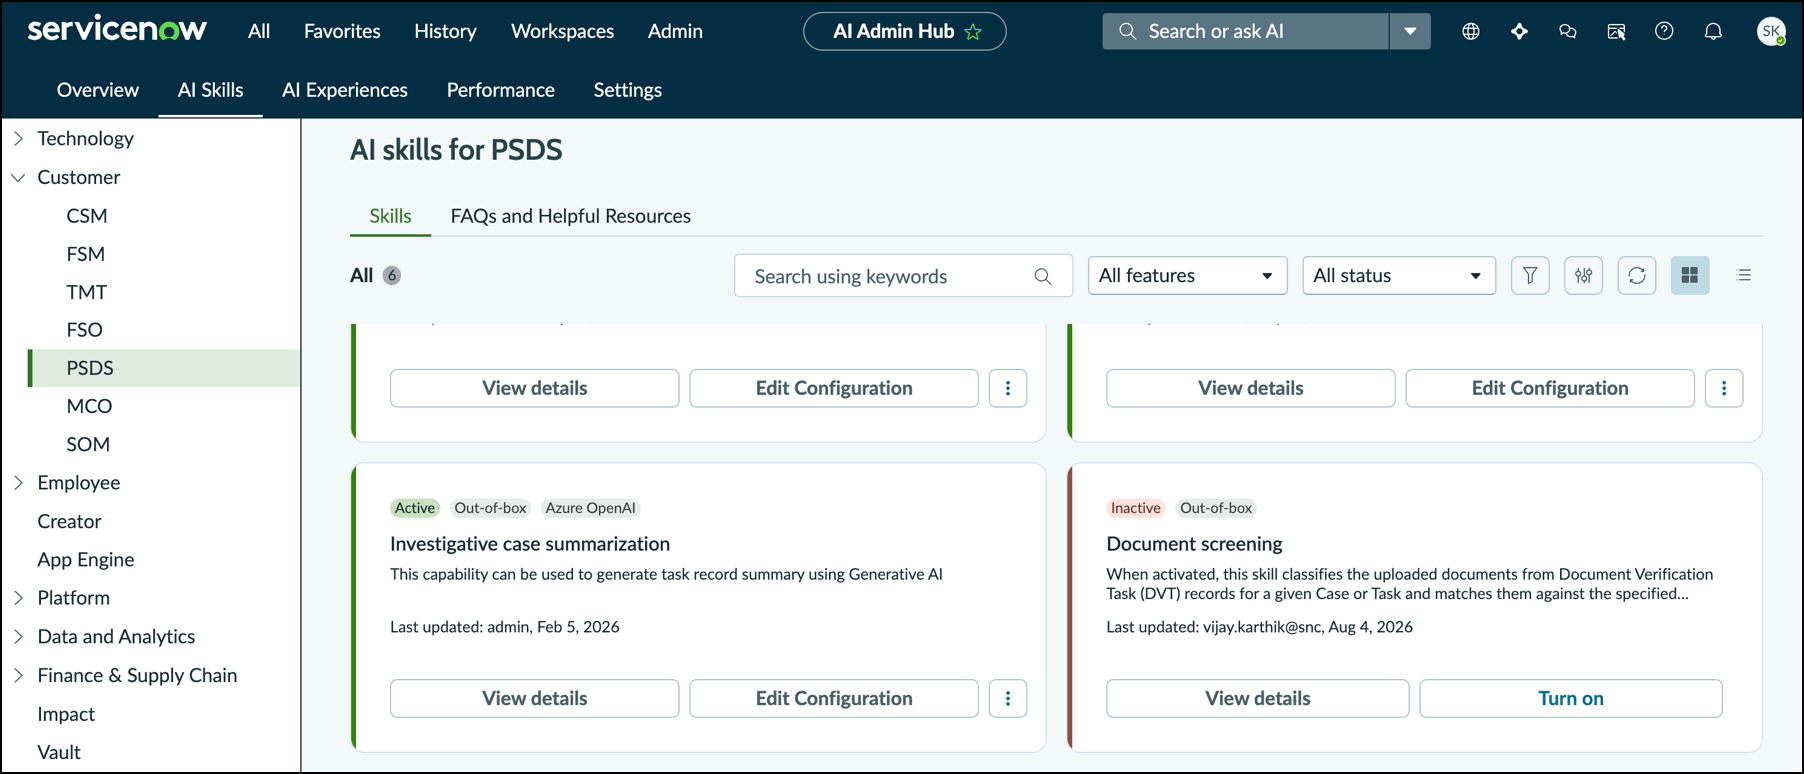Screen dimensions: 1804x774
Task: Open the Admin menu
Action: tap(675, 31)
